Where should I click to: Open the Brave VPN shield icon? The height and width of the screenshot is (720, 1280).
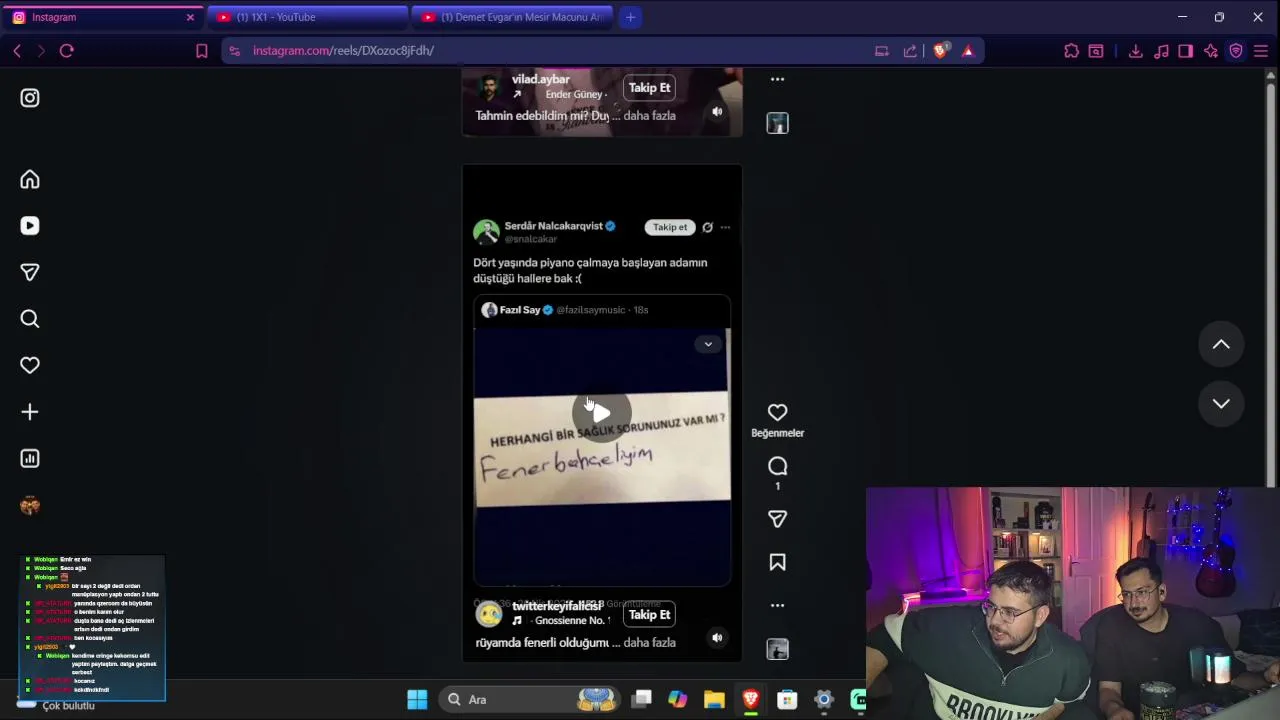[x=1236, y=50]
